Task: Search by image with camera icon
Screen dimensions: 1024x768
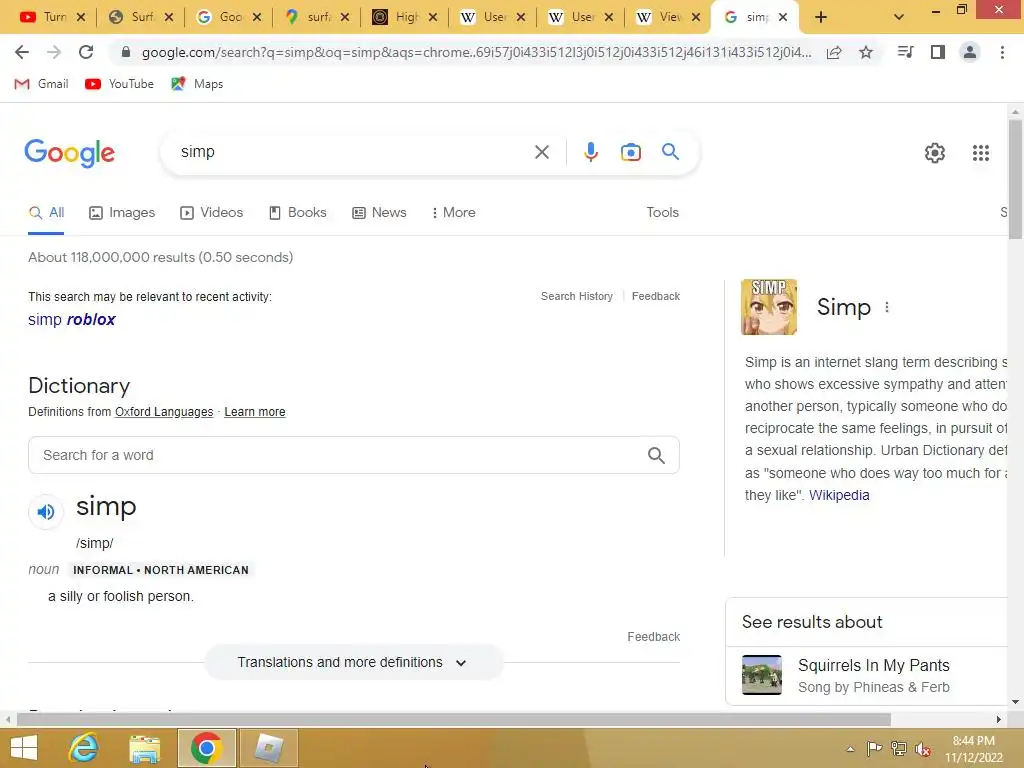Action: click(x=630, y=152)
